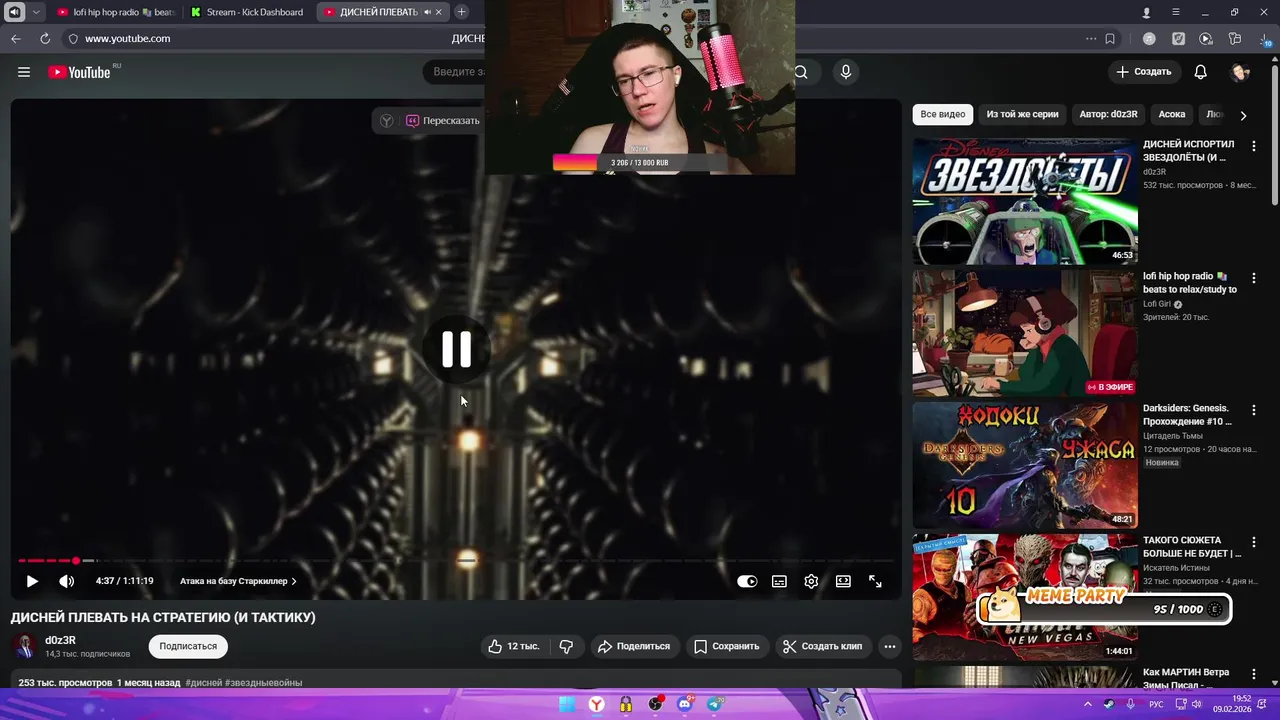Open YouTube notifications bell
This screenshot has height=720, width=1280.
point(1201,72)
